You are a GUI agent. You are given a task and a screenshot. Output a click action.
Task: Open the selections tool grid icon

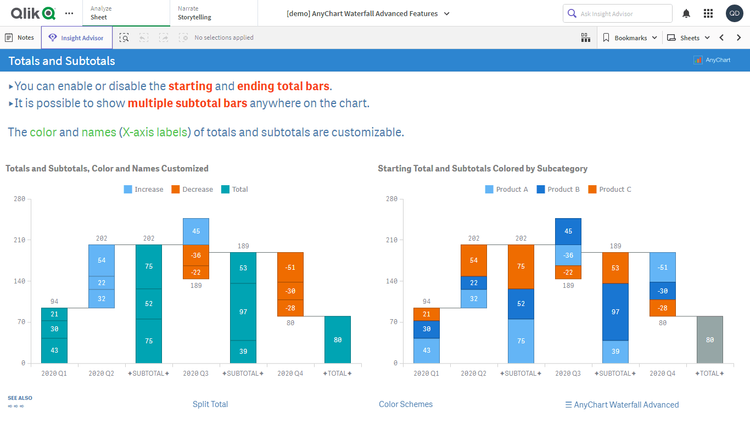coord(585,37)
